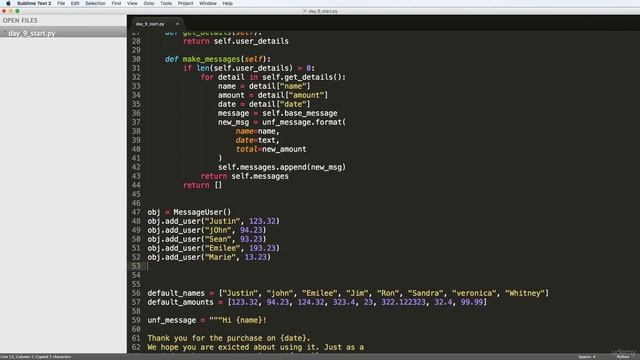Open the Goto menu
This screenshot has width=640, height=360.
pos(149,3)
